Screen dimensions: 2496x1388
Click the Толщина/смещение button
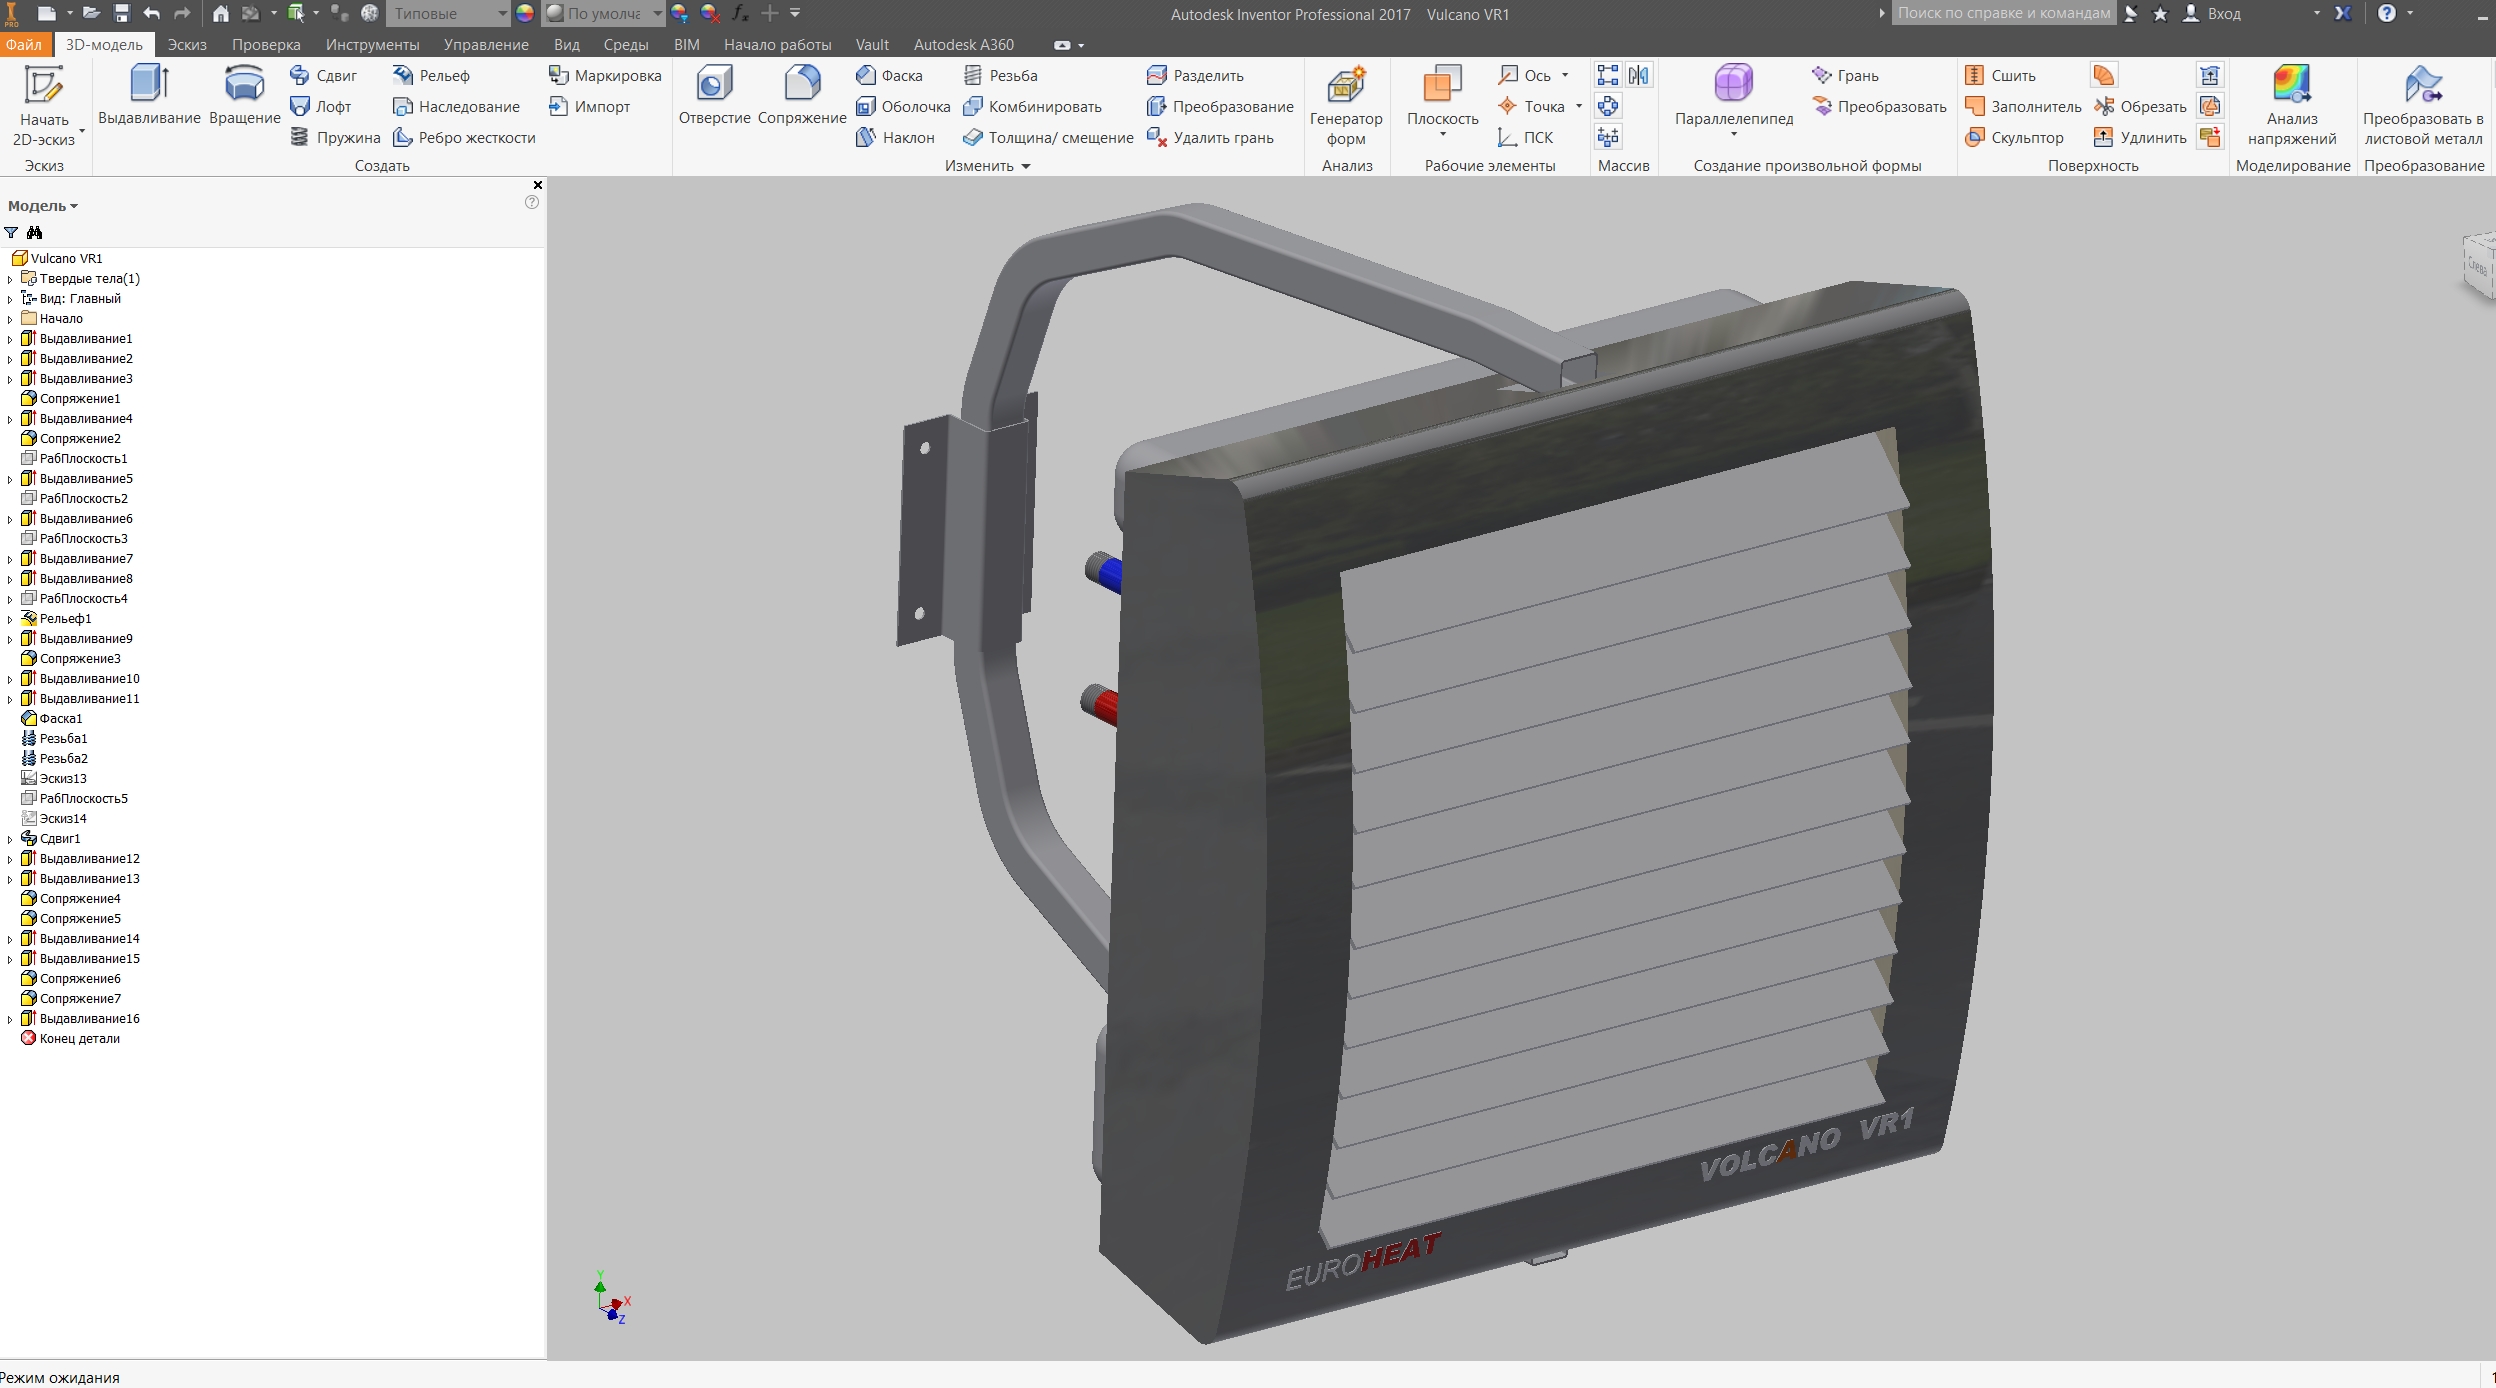pyautogui.click(x=1048, y=137)
